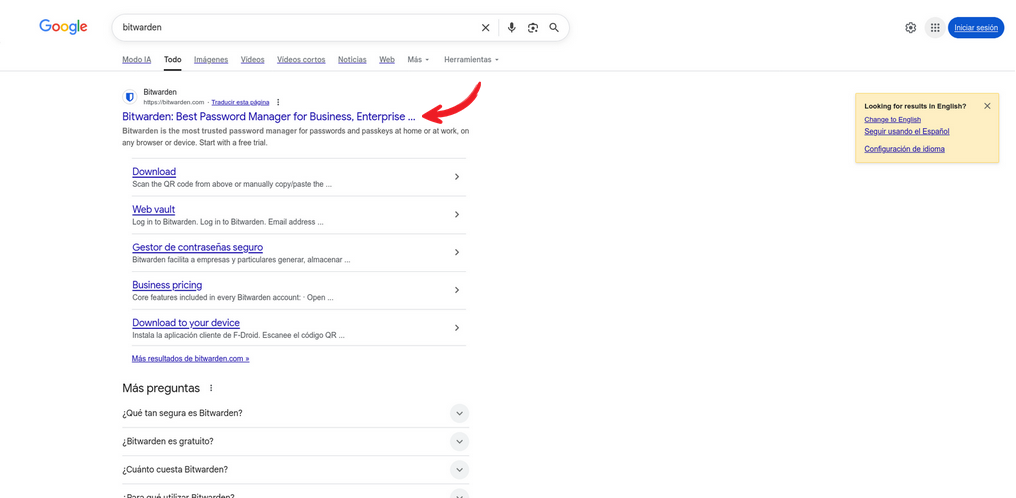Screen dimensions: 1016x498
Task: Click the Change to English link
Action: click(x=892, y=119)
